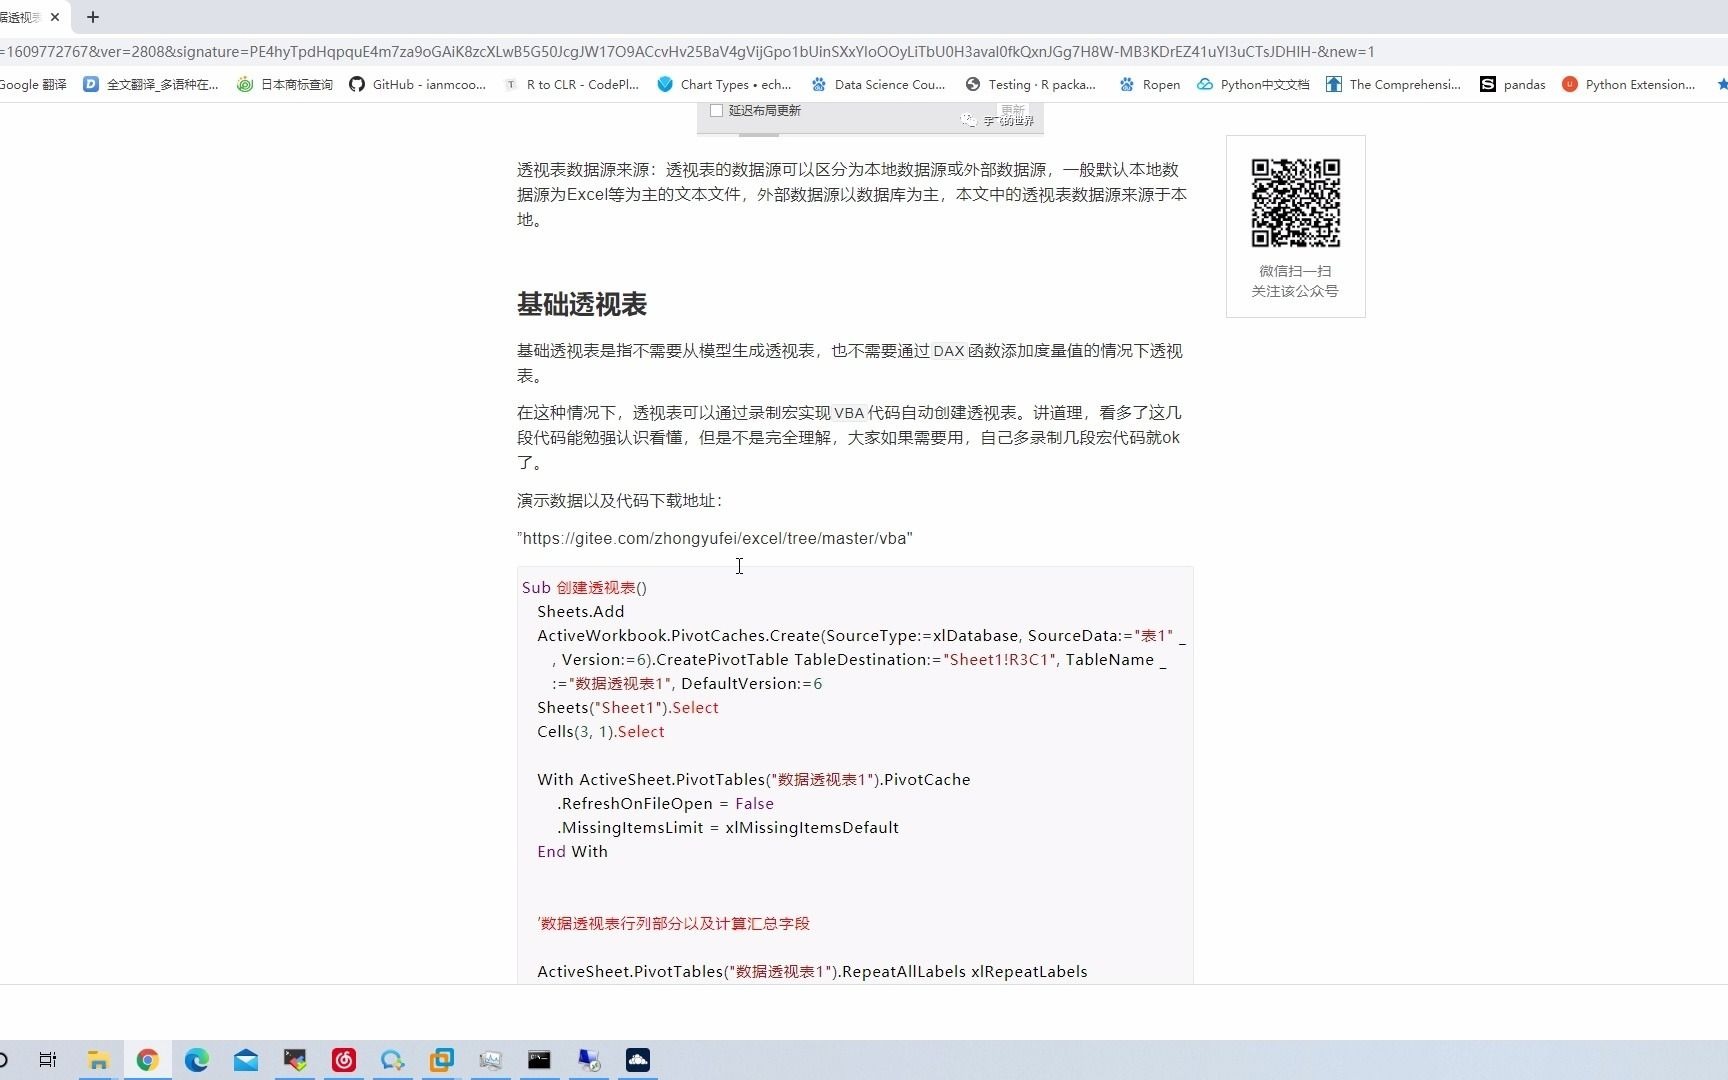Open pandas bookmark icon

pos(1488,85)
